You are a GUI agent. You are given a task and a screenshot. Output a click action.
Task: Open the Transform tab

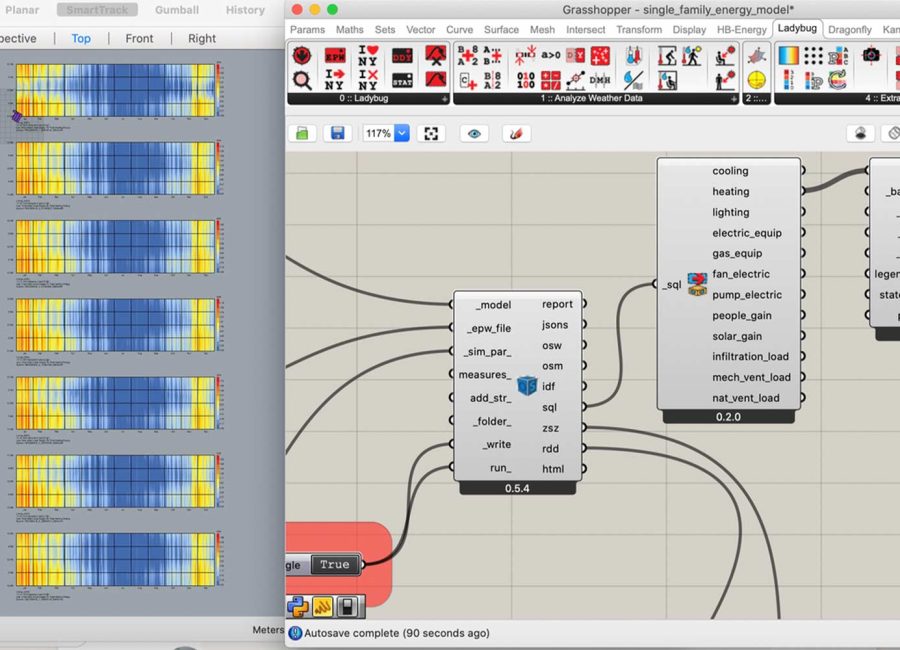(x=639, y=29)
